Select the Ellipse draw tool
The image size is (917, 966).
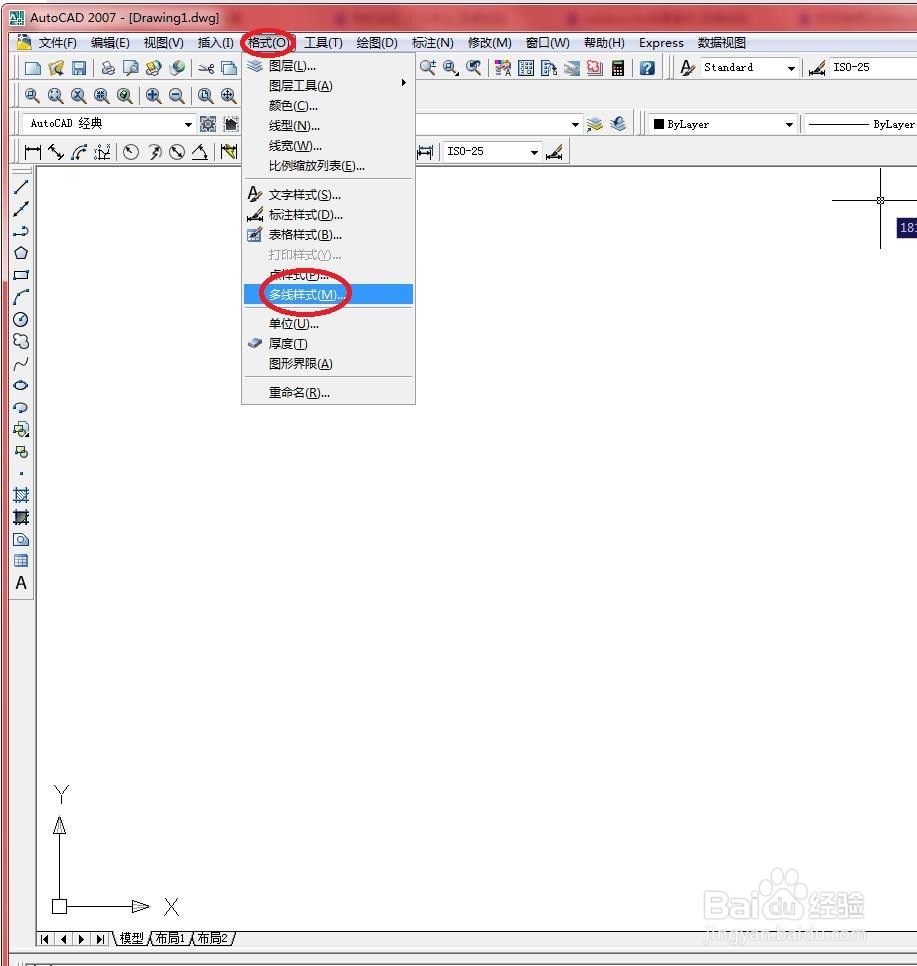pos(21,385)
